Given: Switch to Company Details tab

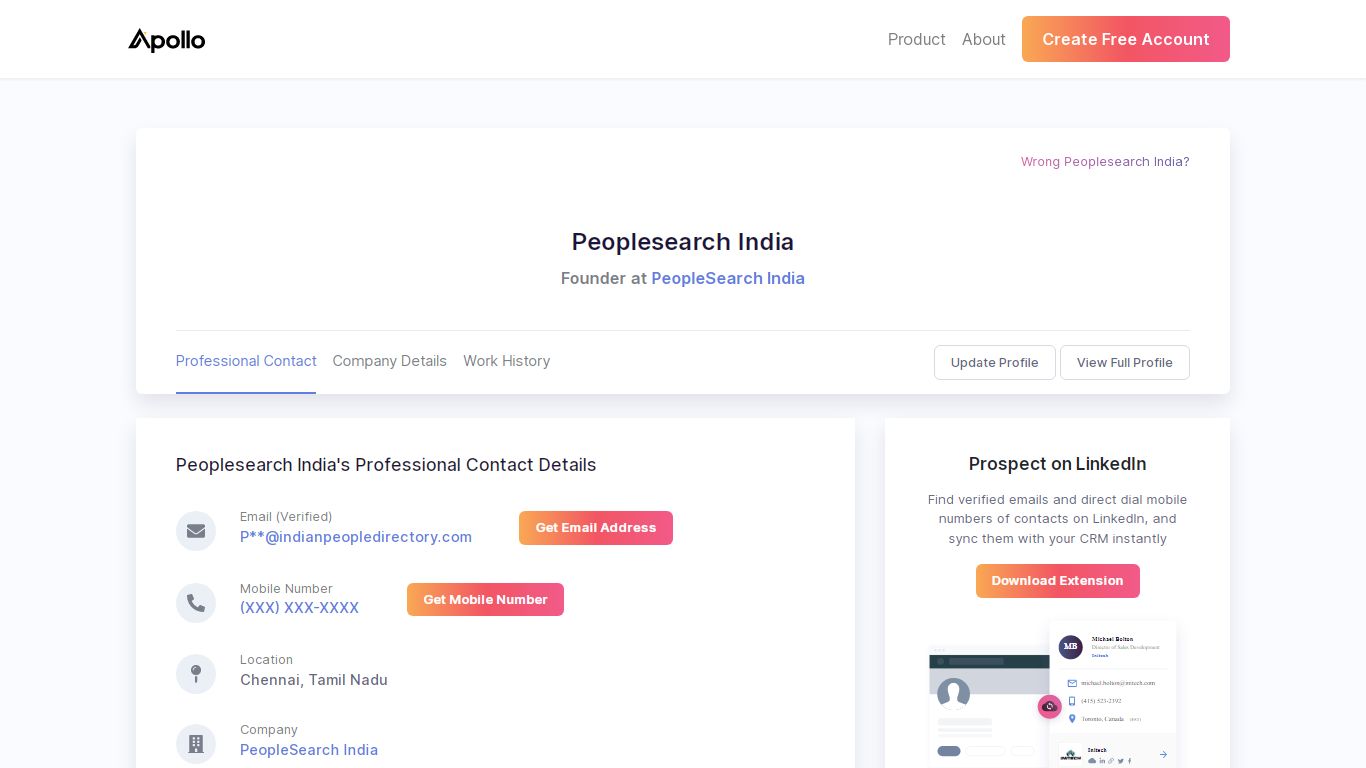Looking at the screenshot, I should 390,361.
